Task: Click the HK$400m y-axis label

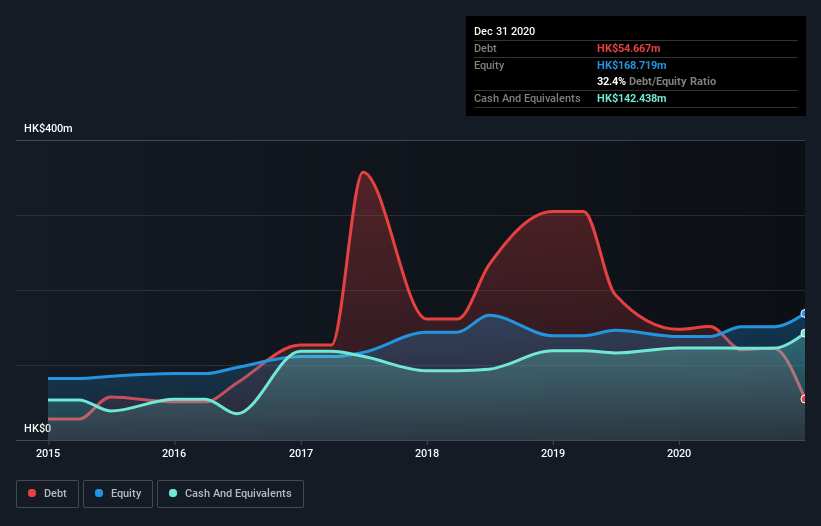Action: [48, 128]
